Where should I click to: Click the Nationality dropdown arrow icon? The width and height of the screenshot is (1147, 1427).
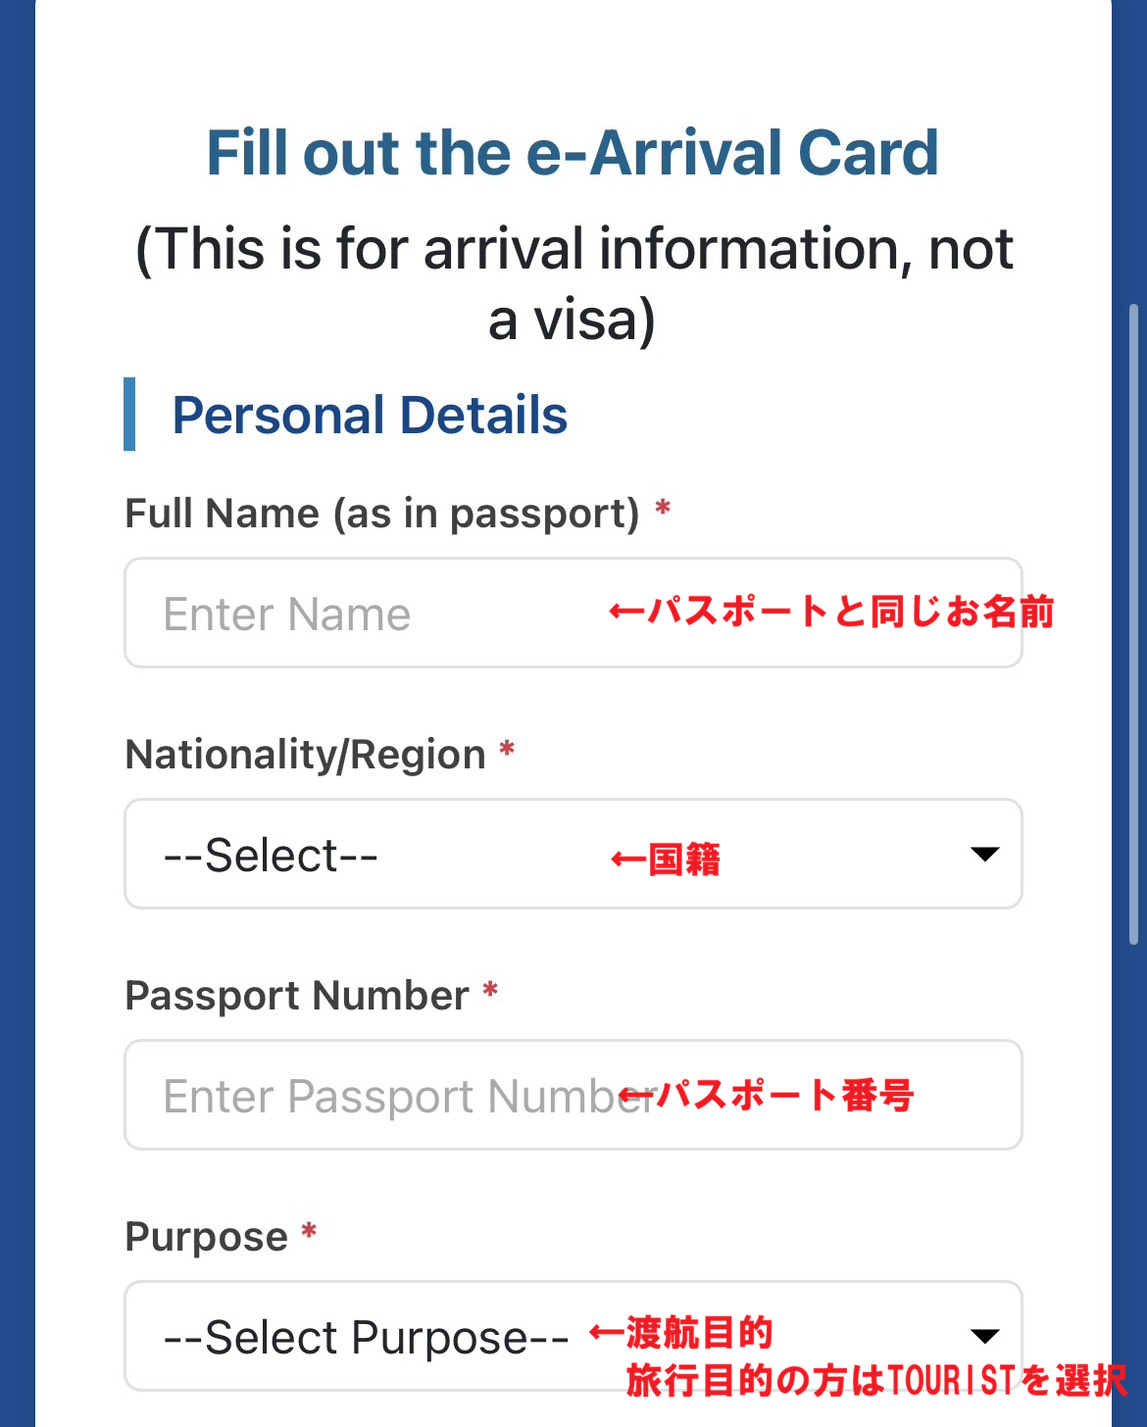985,854
